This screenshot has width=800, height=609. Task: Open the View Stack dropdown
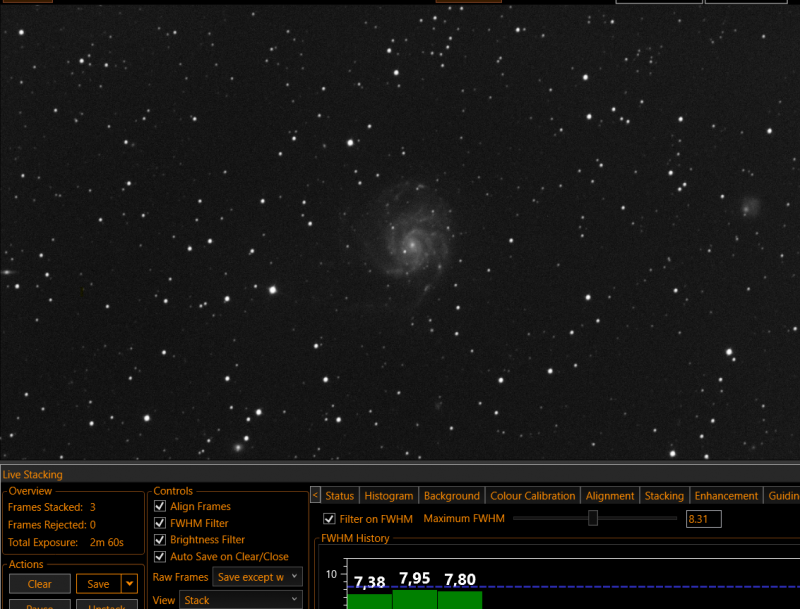coord(241,600)
